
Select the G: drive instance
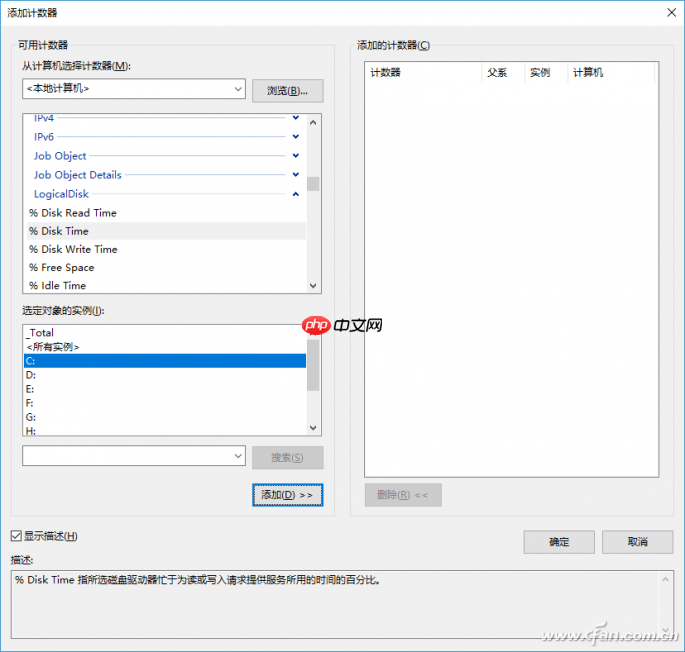click(165, 417)
